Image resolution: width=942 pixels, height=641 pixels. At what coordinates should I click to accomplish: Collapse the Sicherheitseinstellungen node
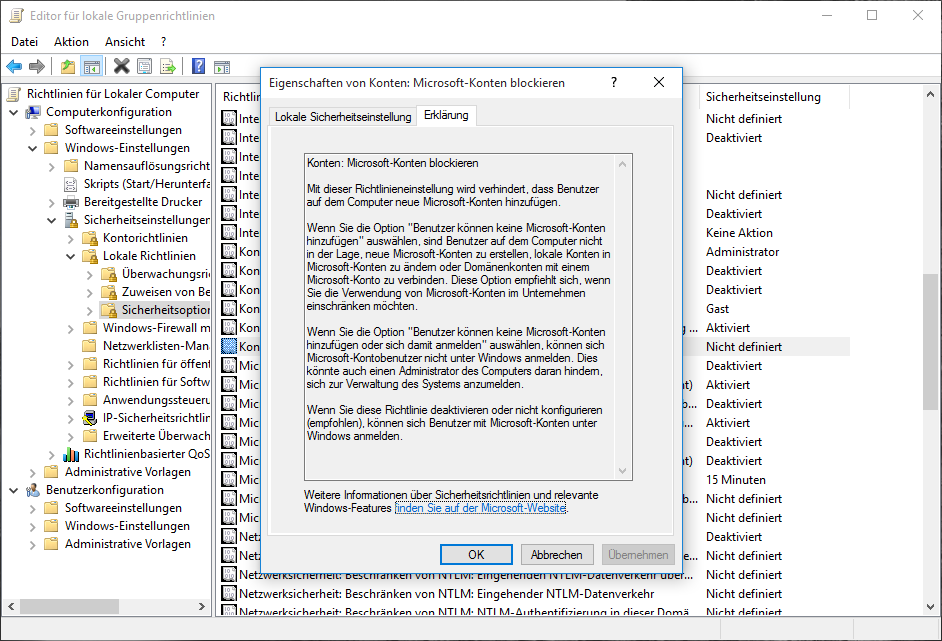pos(52,220)
